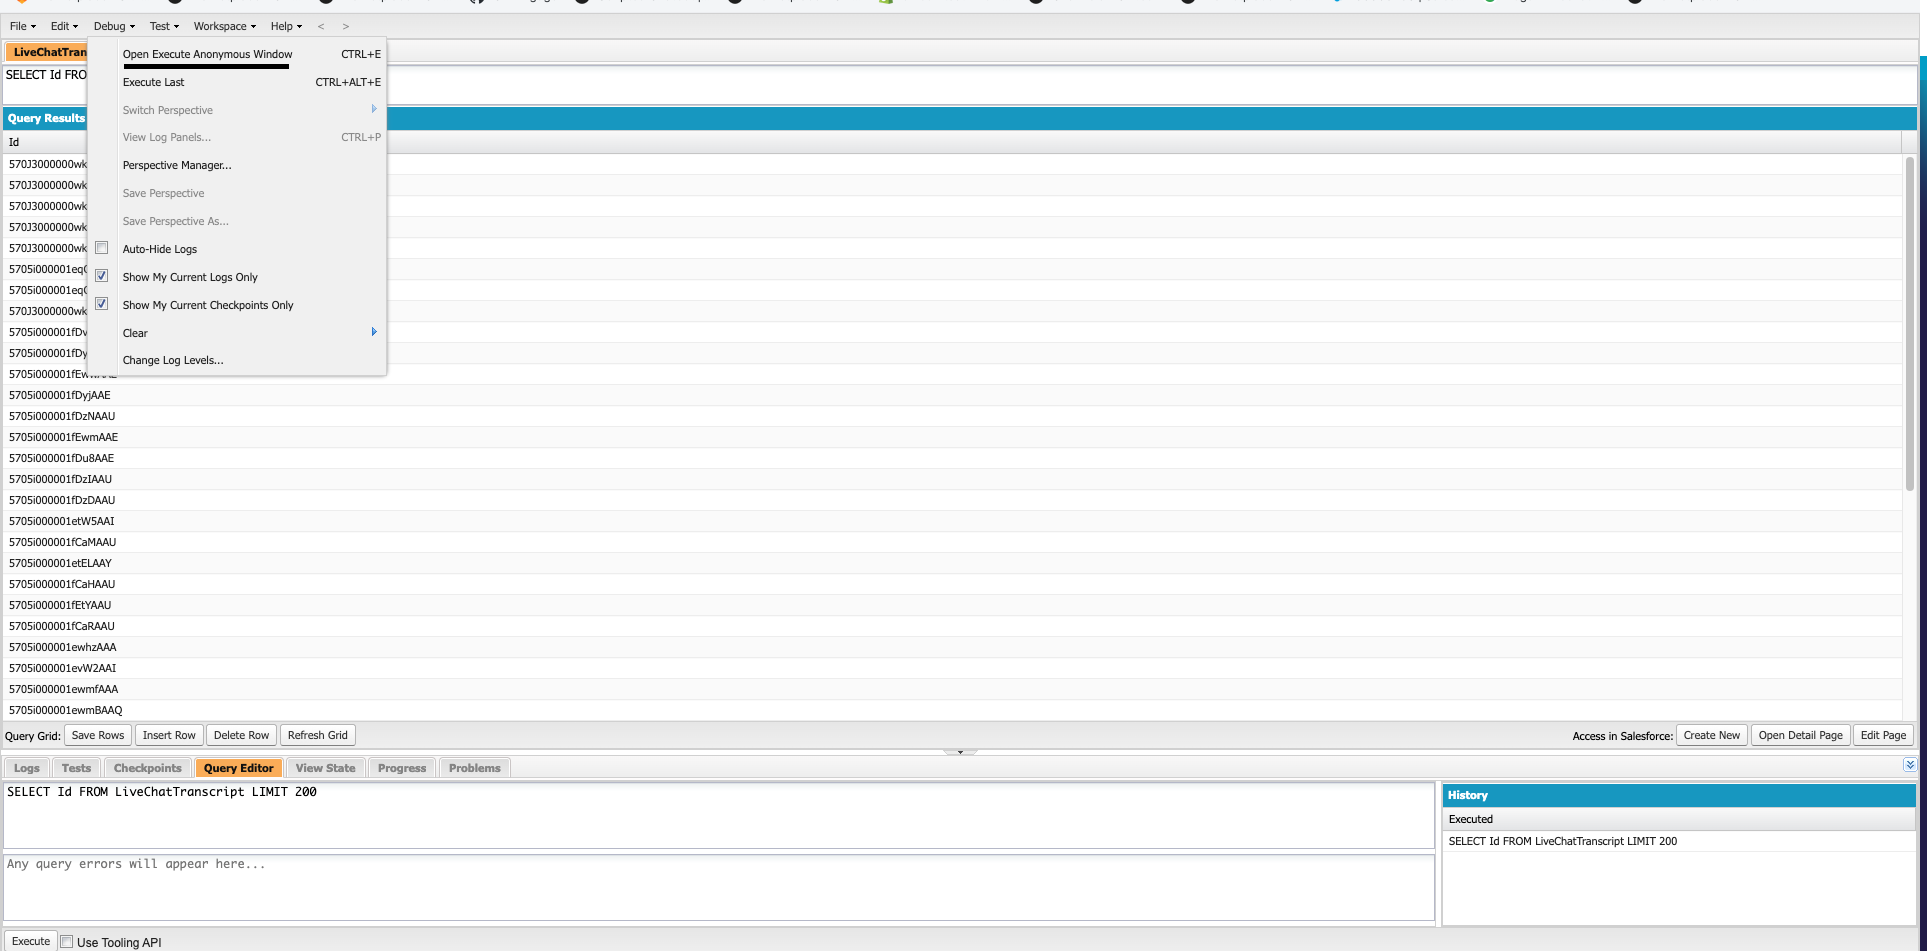Screen dimensions: 1927x951
Task: Click Open Detail Page button
Action: click(x=1800, y=735)
